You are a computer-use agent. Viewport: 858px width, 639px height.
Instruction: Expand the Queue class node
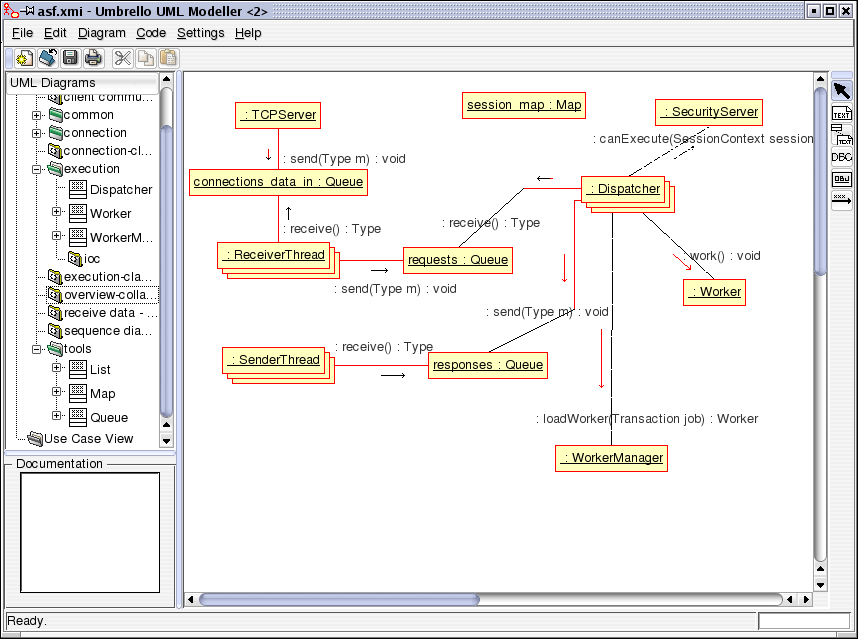(x=56, y=415)
